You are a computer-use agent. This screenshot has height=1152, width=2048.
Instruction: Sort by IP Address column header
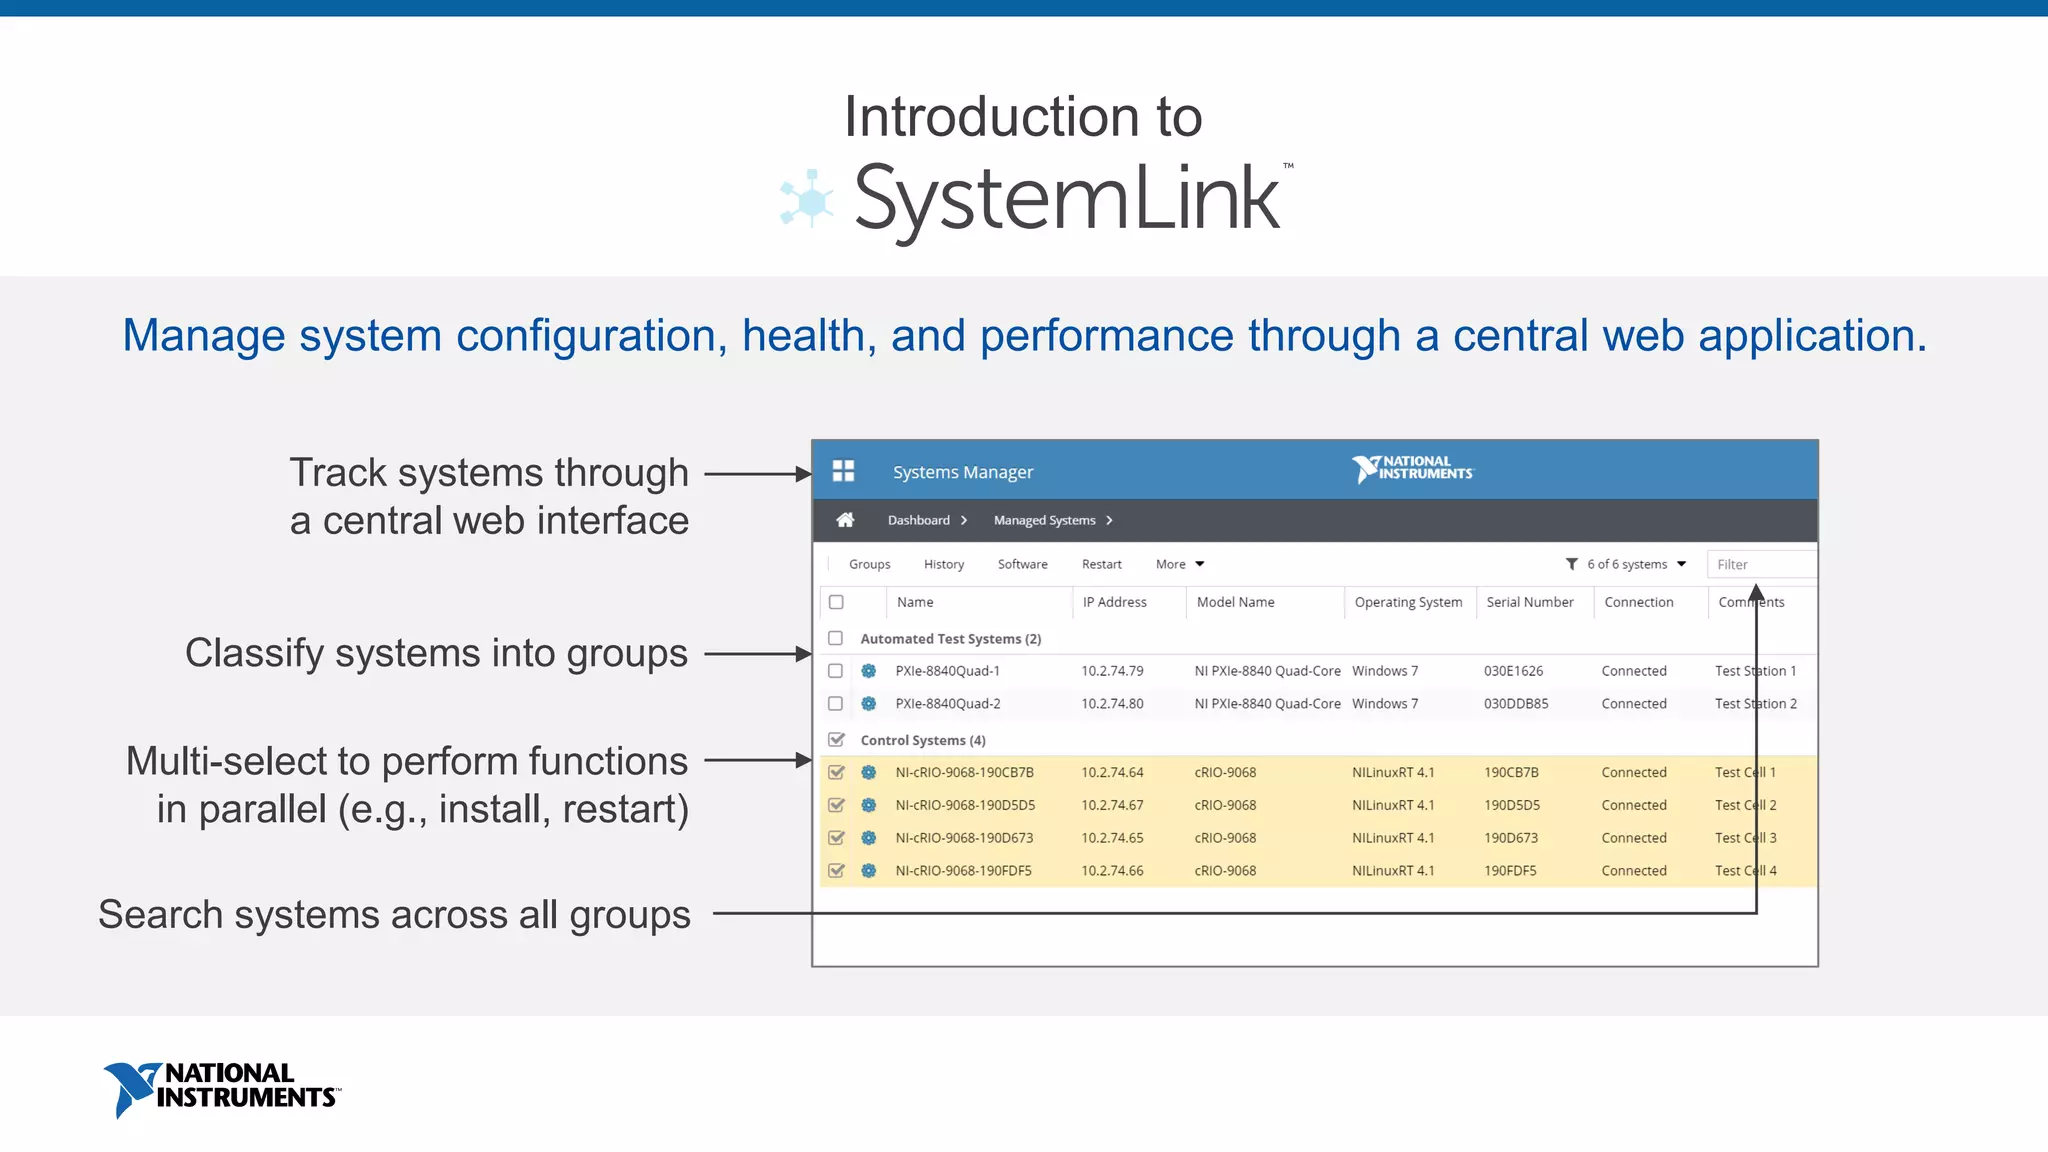1115,602
